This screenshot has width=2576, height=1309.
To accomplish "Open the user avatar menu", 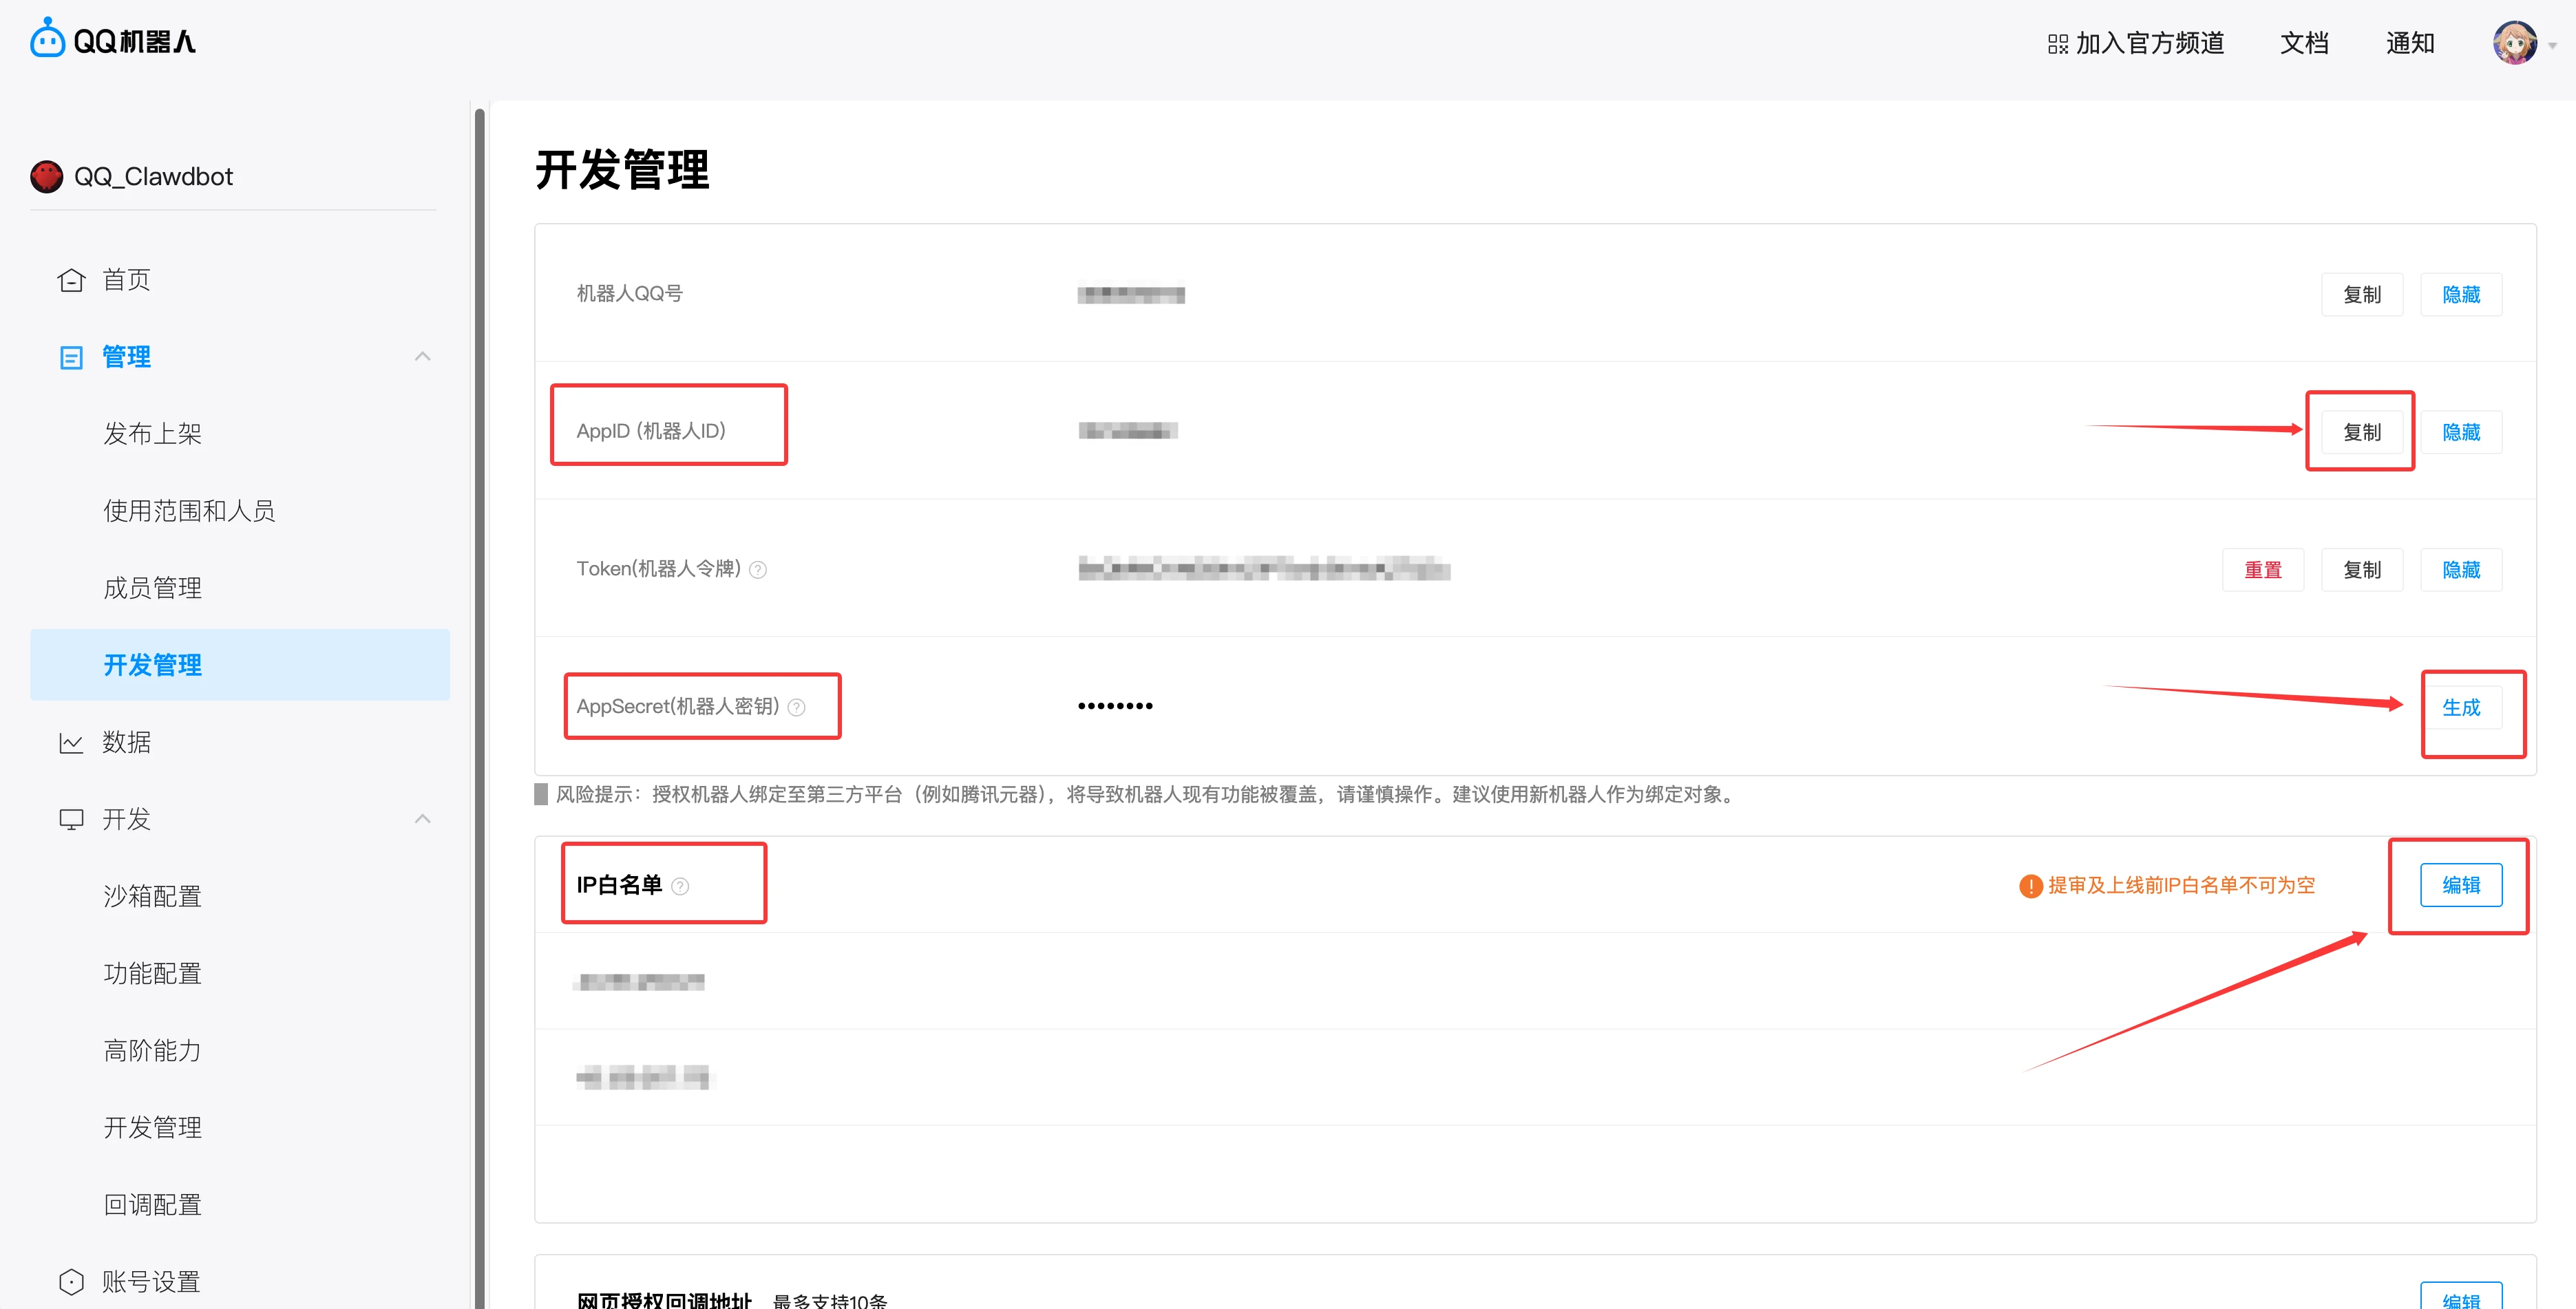I will click(x=2514, y=43).
